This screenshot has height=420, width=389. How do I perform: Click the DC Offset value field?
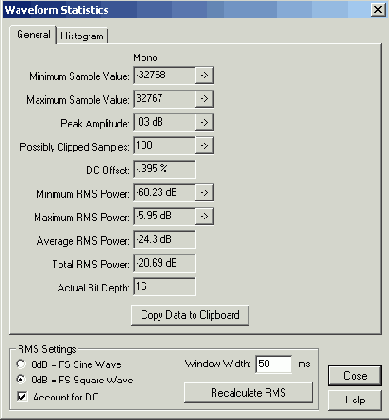pyautogui.click(x=164, y=169)
